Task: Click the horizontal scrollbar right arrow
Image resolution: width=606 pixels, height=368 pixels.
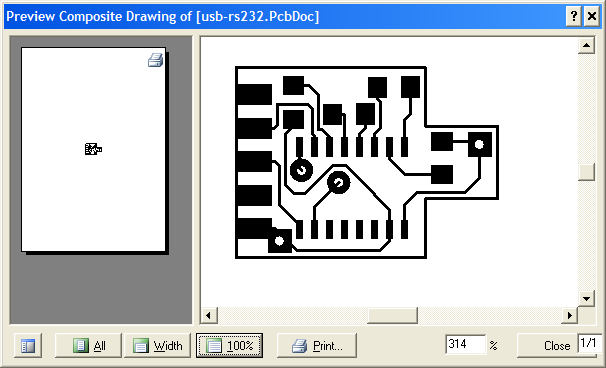Action: point(569,315)
